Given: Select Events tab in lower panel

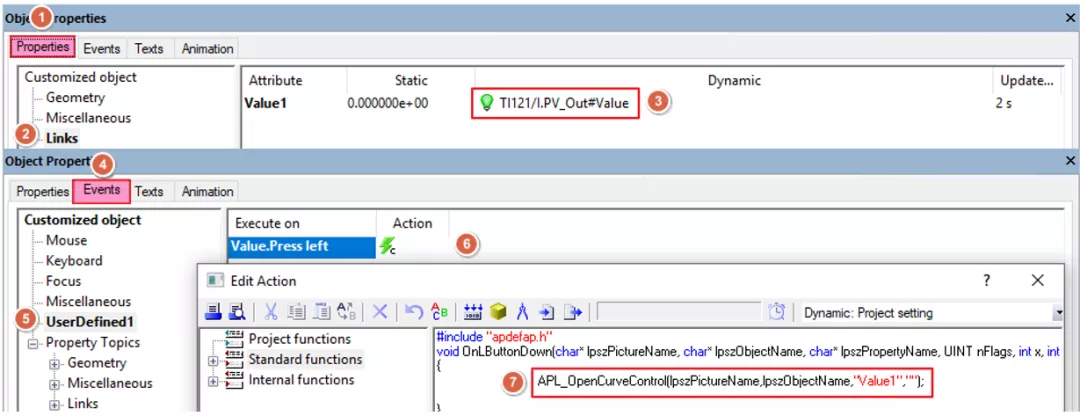Looking at the screenshot, I should tap(101, 191).
